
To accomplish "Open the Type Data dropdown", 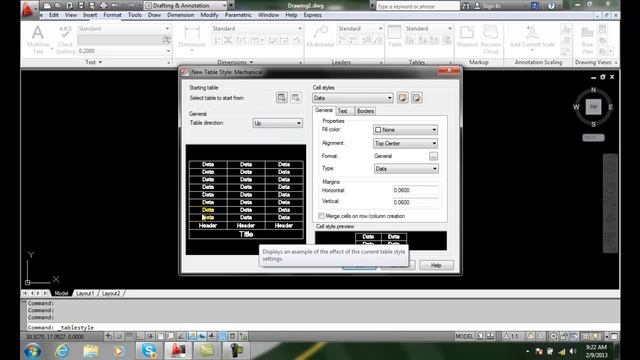I will (406, 169).
